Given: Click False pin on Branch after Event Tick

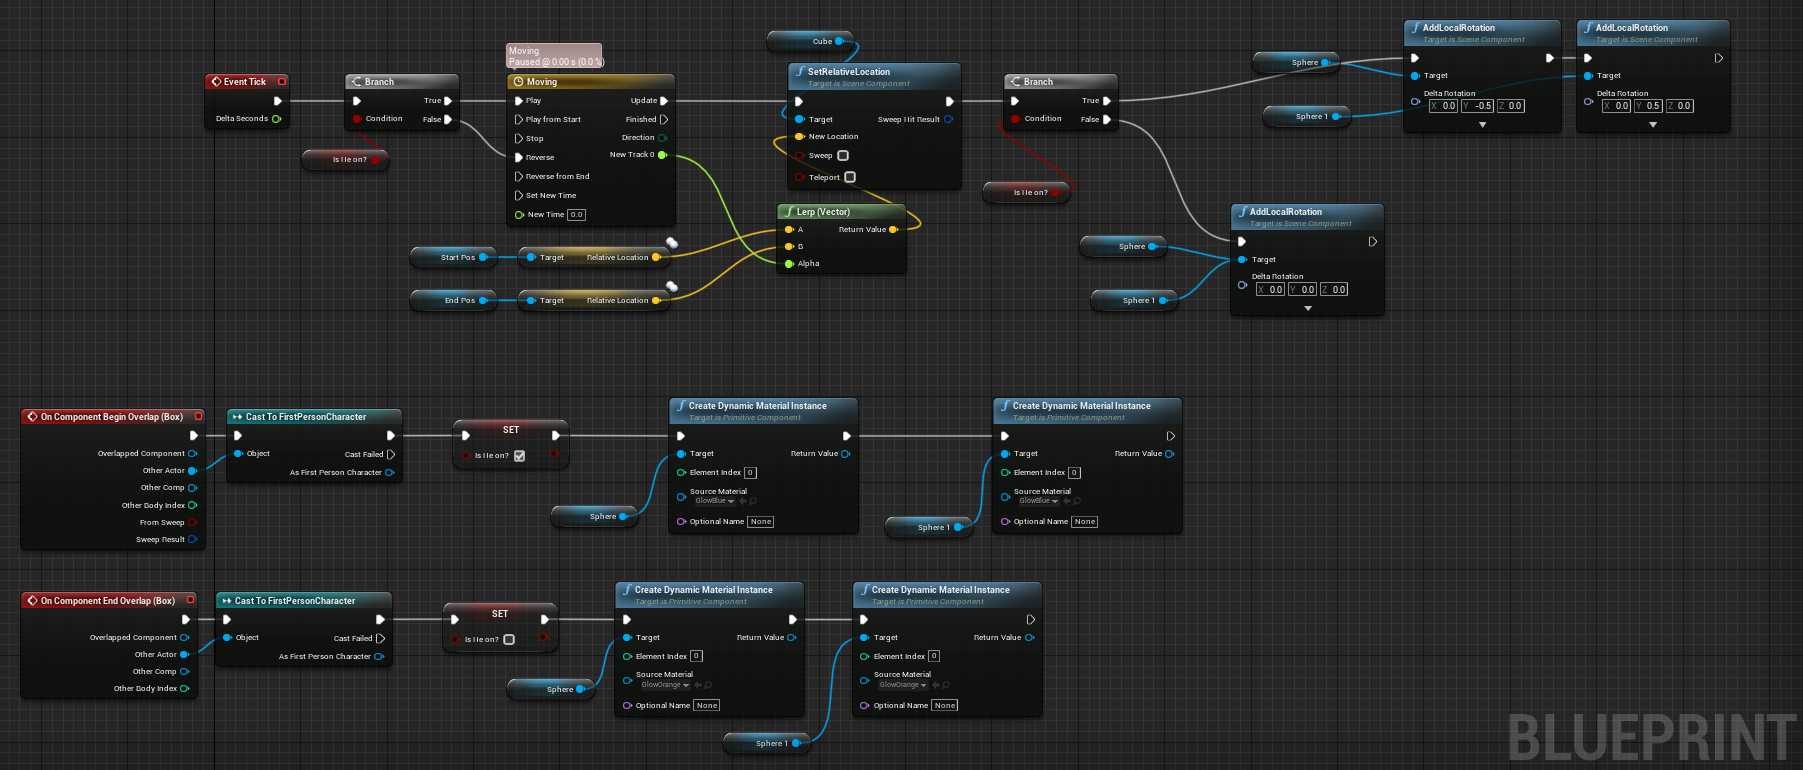Looking at the screenshot, I should click(x=448, y=119).
